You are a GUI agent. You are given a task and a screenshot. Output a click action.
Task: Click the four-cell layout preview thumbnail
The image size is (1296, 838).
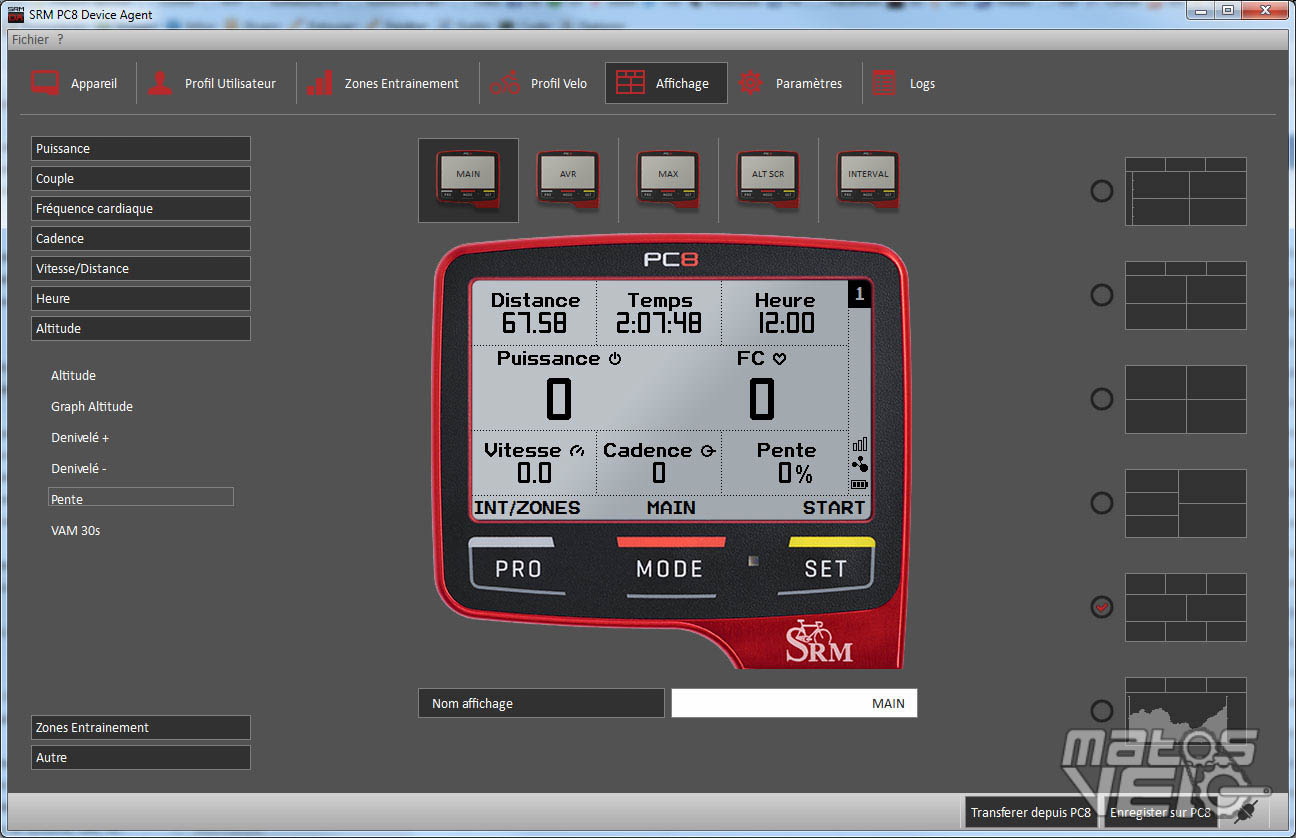pos(1186,399)
